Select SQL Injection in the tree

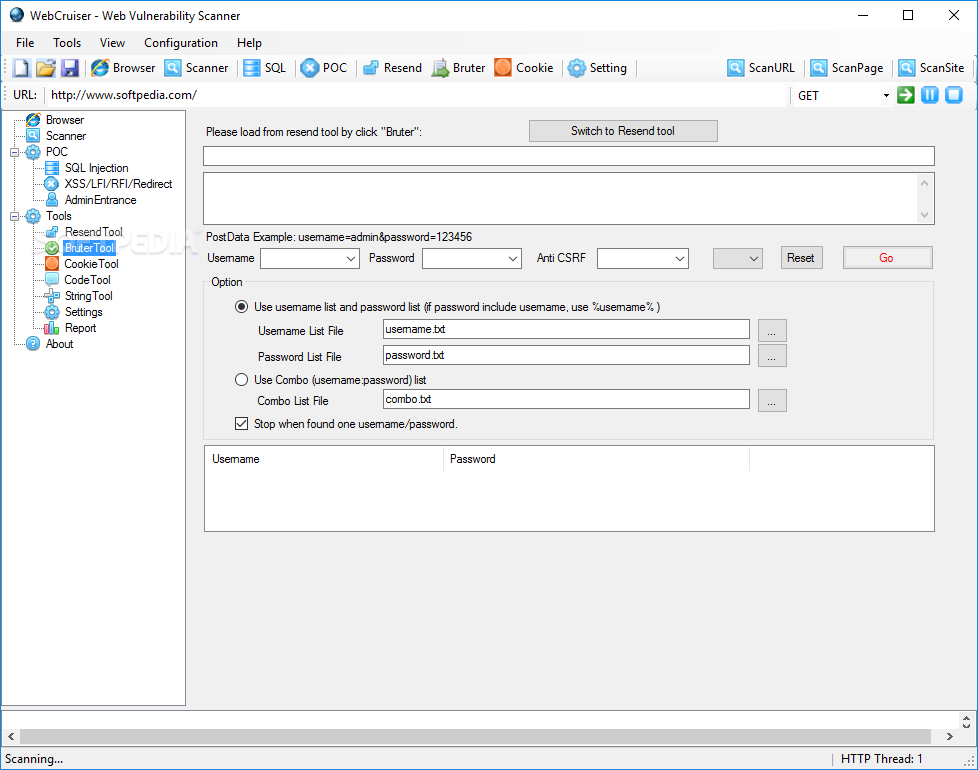pyautogui.click(x=96, y=168)
